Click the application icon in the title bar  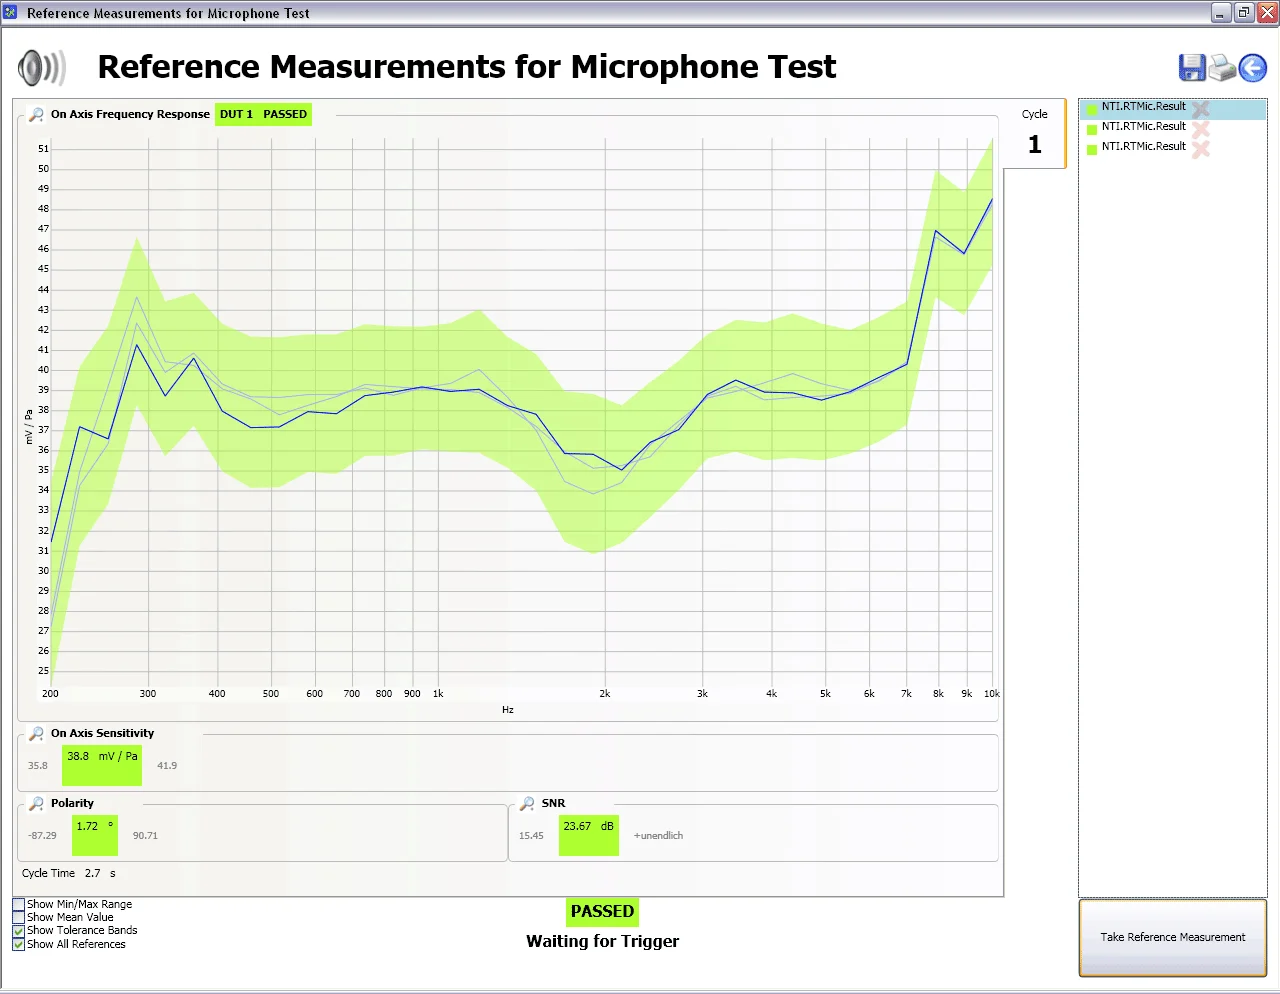pyautogui.click(x=12, y=12)
